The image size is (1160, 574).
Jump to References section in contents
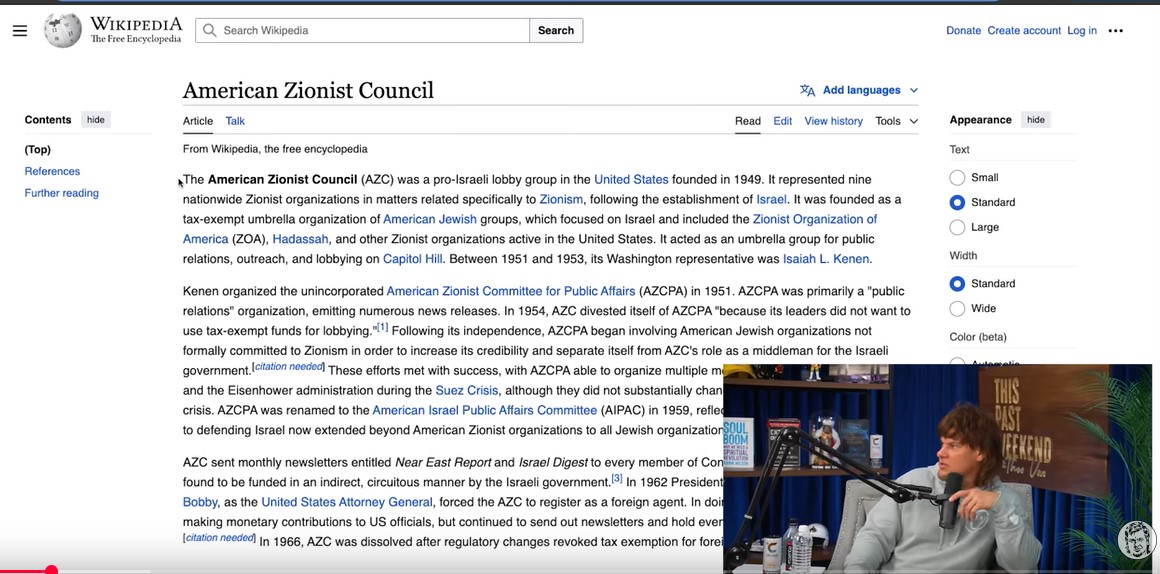pyautogui.click(x=52, y=172)
